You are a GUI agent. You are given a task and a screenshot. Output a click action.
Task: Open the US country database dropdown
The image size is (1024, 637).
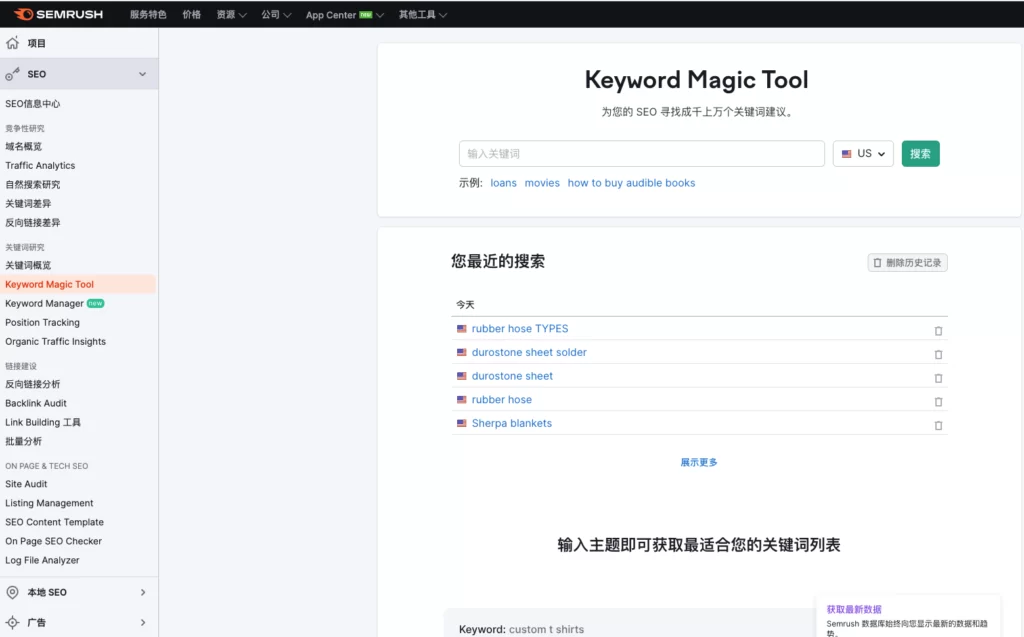point(863,154)
